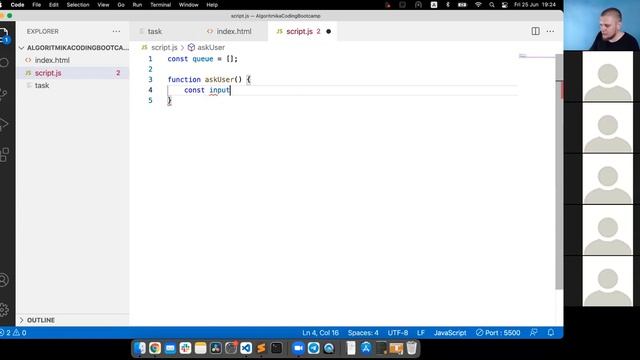Open editor More Actions ellipsis
The image size is (640, 360).
(550, 31)
